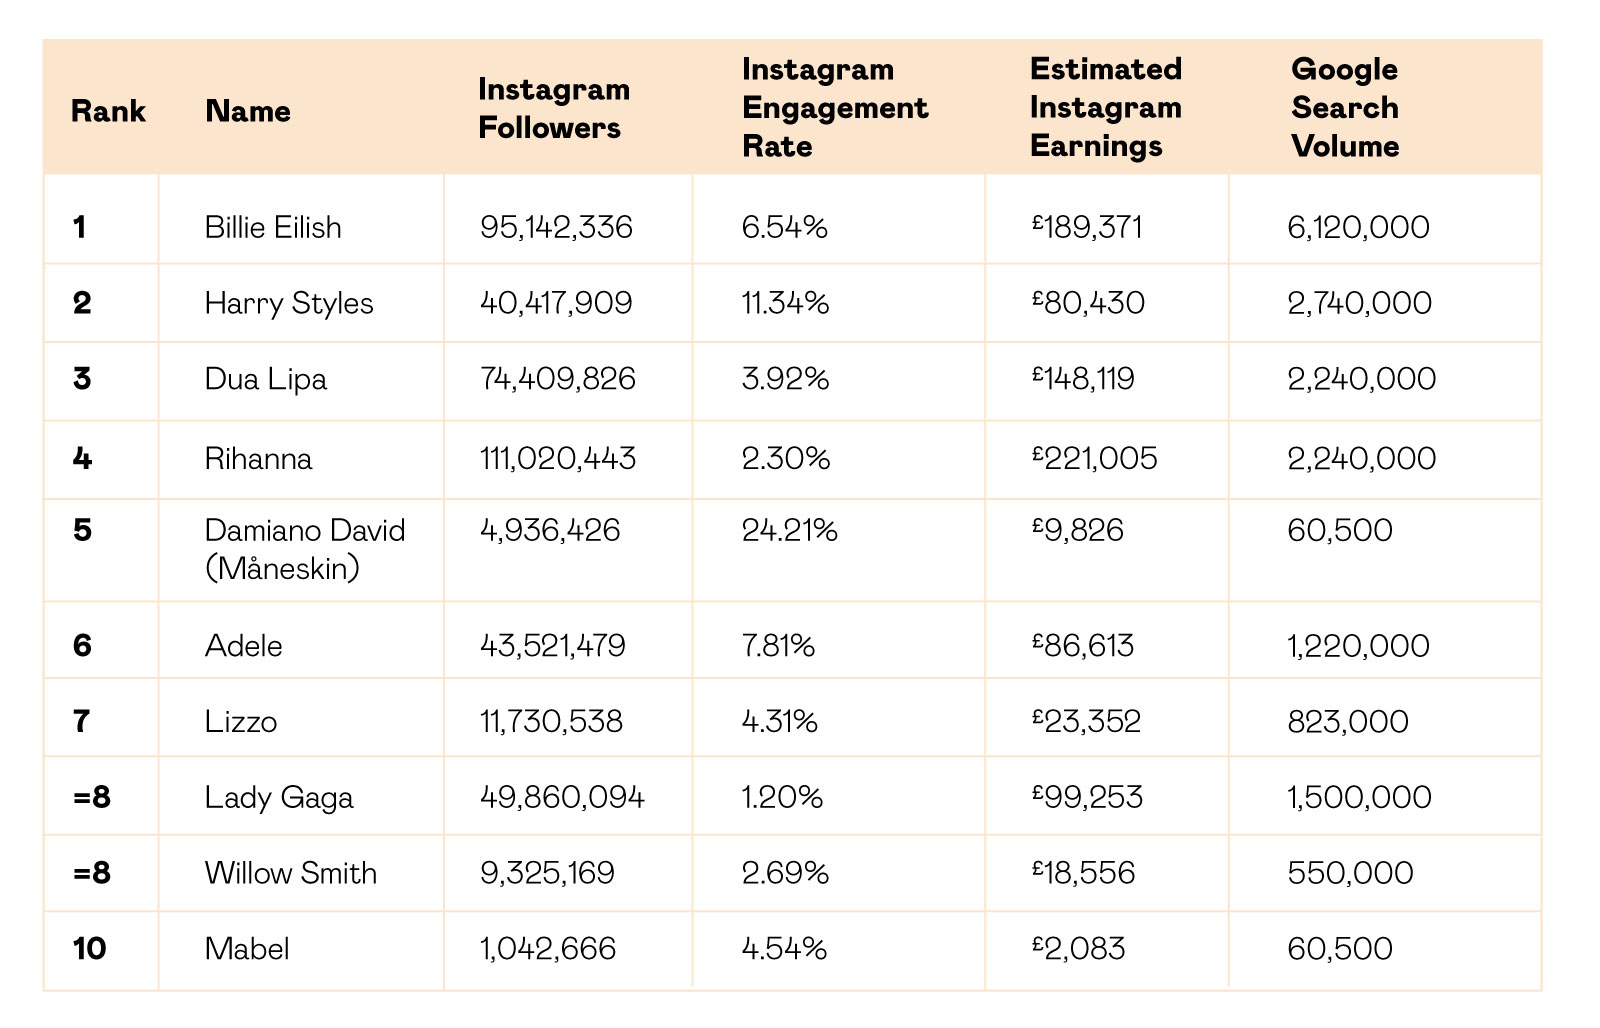Click Harry Styles in the Name column
This screenshot has width=1600, height=1028.
tap(289, 303)
